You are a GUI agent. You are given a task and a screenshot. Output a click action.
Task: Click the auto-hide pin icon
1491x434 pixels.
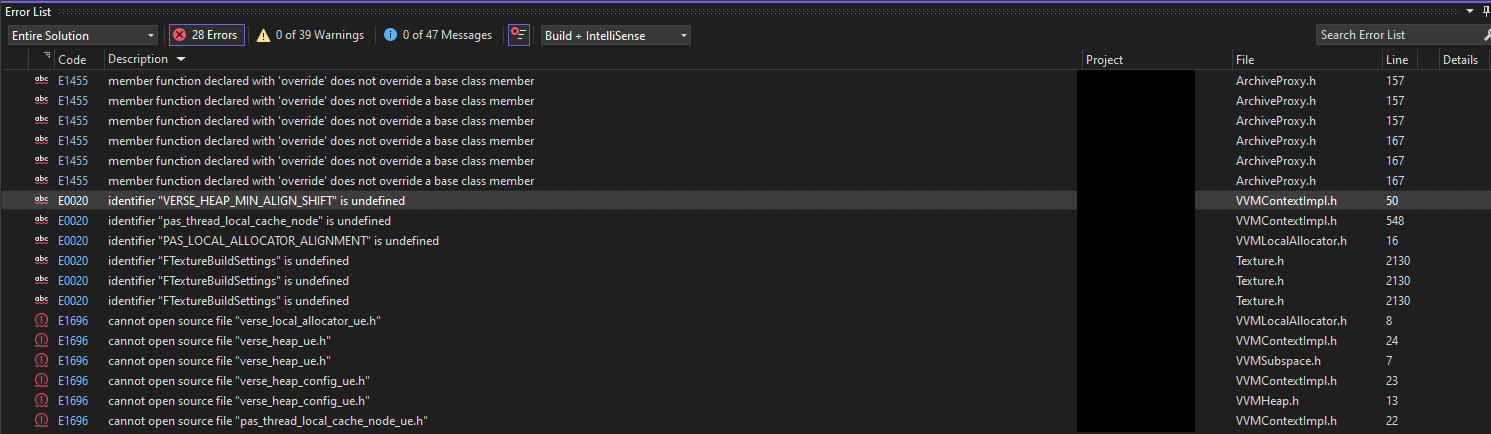tap(1484, 11)
